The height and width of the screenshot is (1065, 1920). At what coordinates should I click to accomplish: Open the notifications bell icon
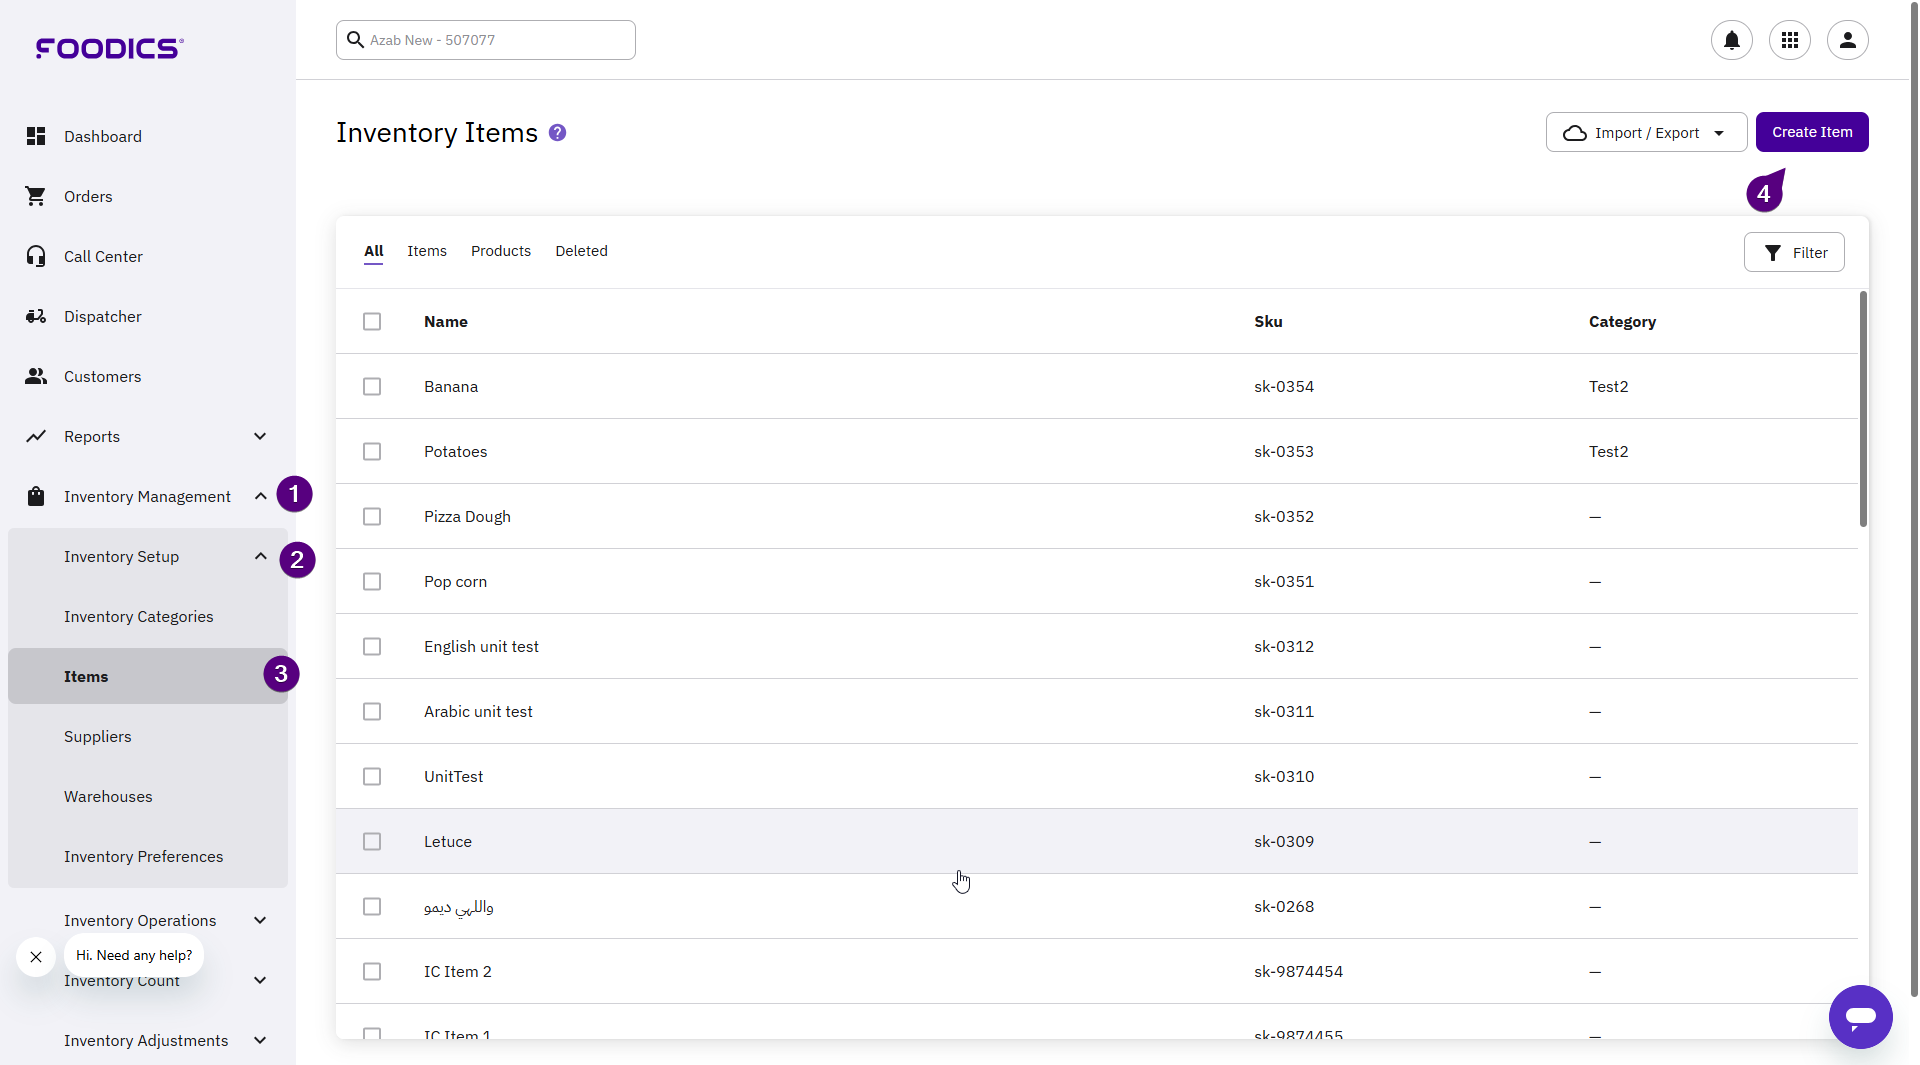[x=1731, y=40]
